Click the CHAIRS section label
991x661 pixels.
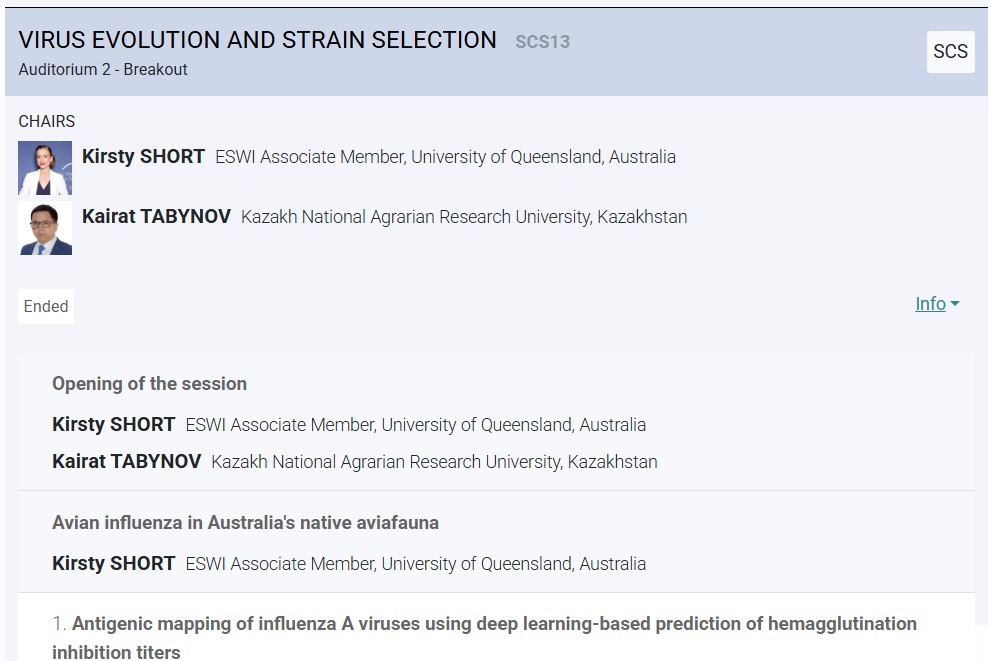point(47,121)
